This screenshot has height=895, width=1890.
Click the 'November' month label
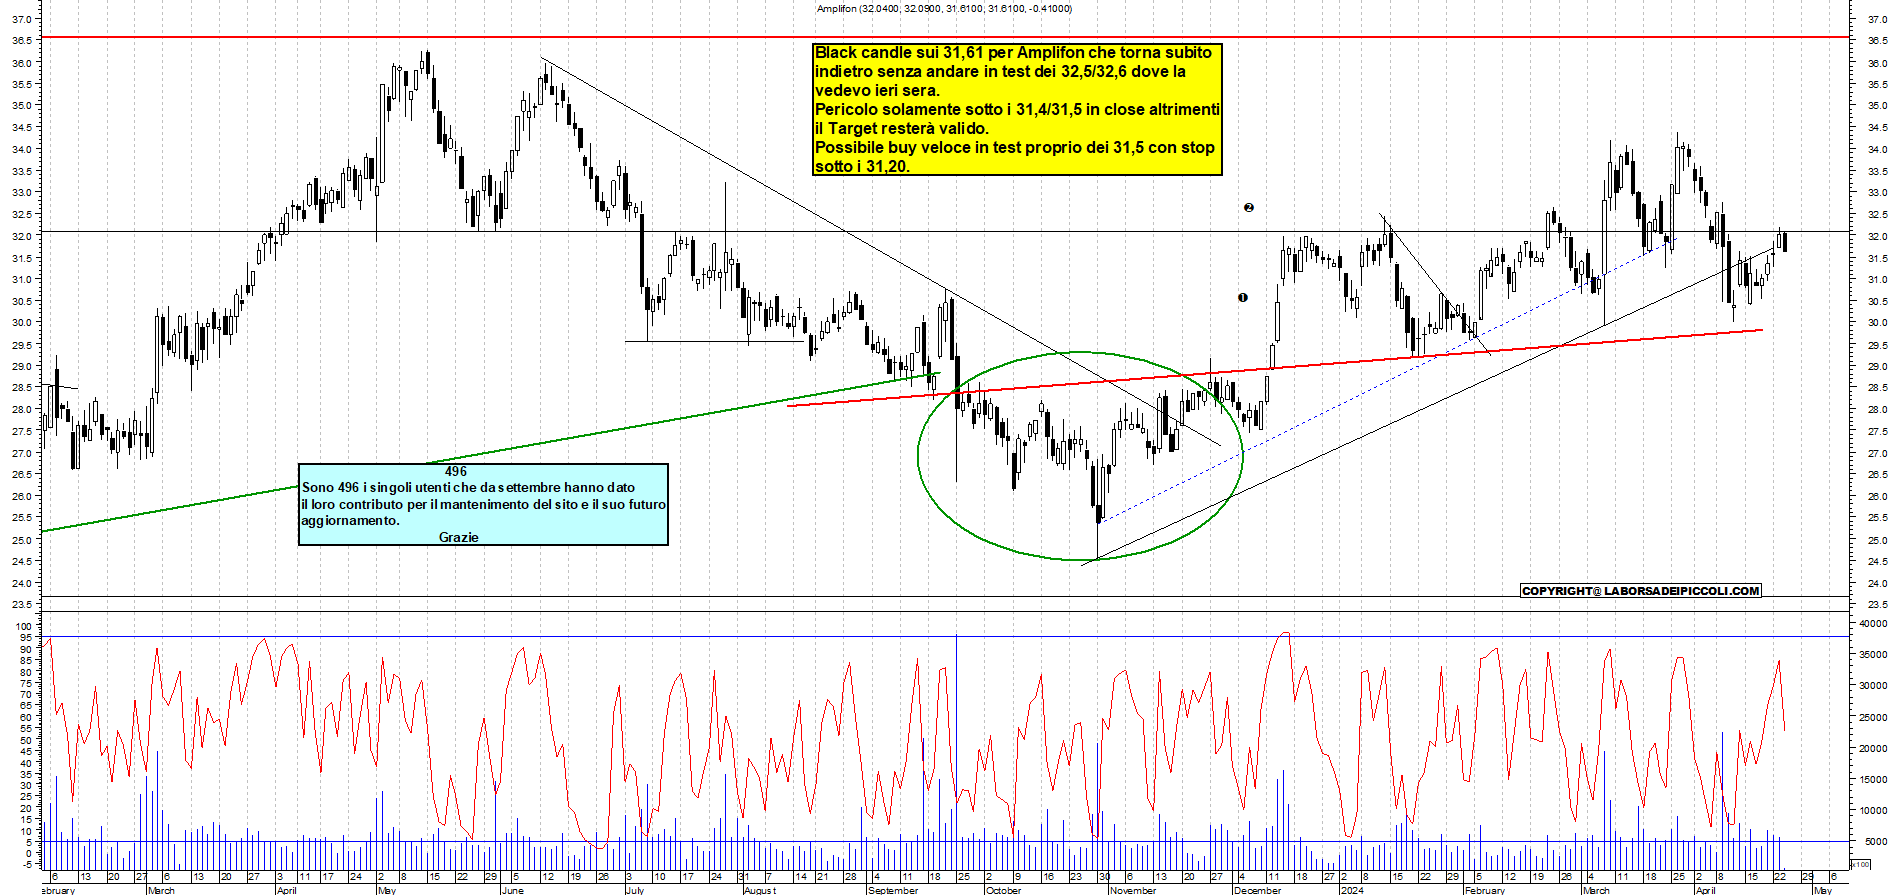click(x=1133, y=890)
